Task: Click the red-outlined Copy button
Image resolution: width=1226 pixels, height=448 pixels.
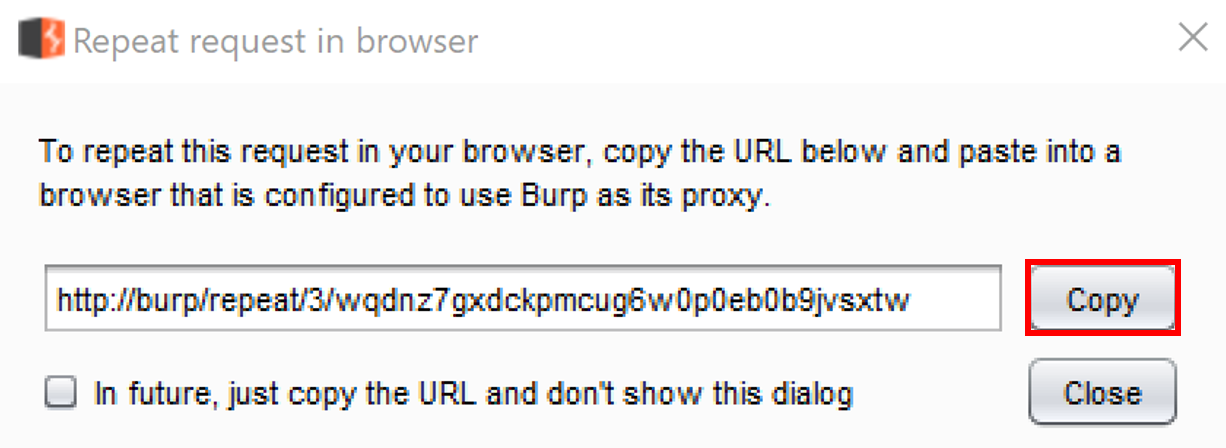Action: pyautogui.click(x=1103, y=298)
